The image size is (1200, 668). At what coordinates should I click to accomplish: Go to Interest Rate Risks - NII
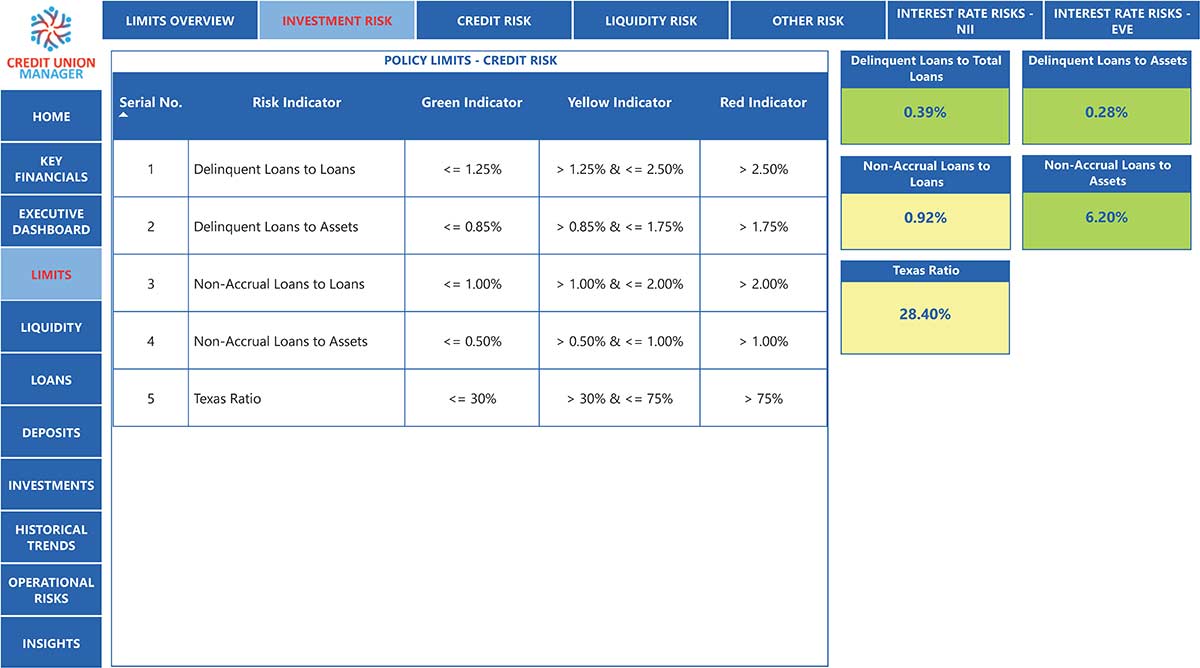[965, 21]
